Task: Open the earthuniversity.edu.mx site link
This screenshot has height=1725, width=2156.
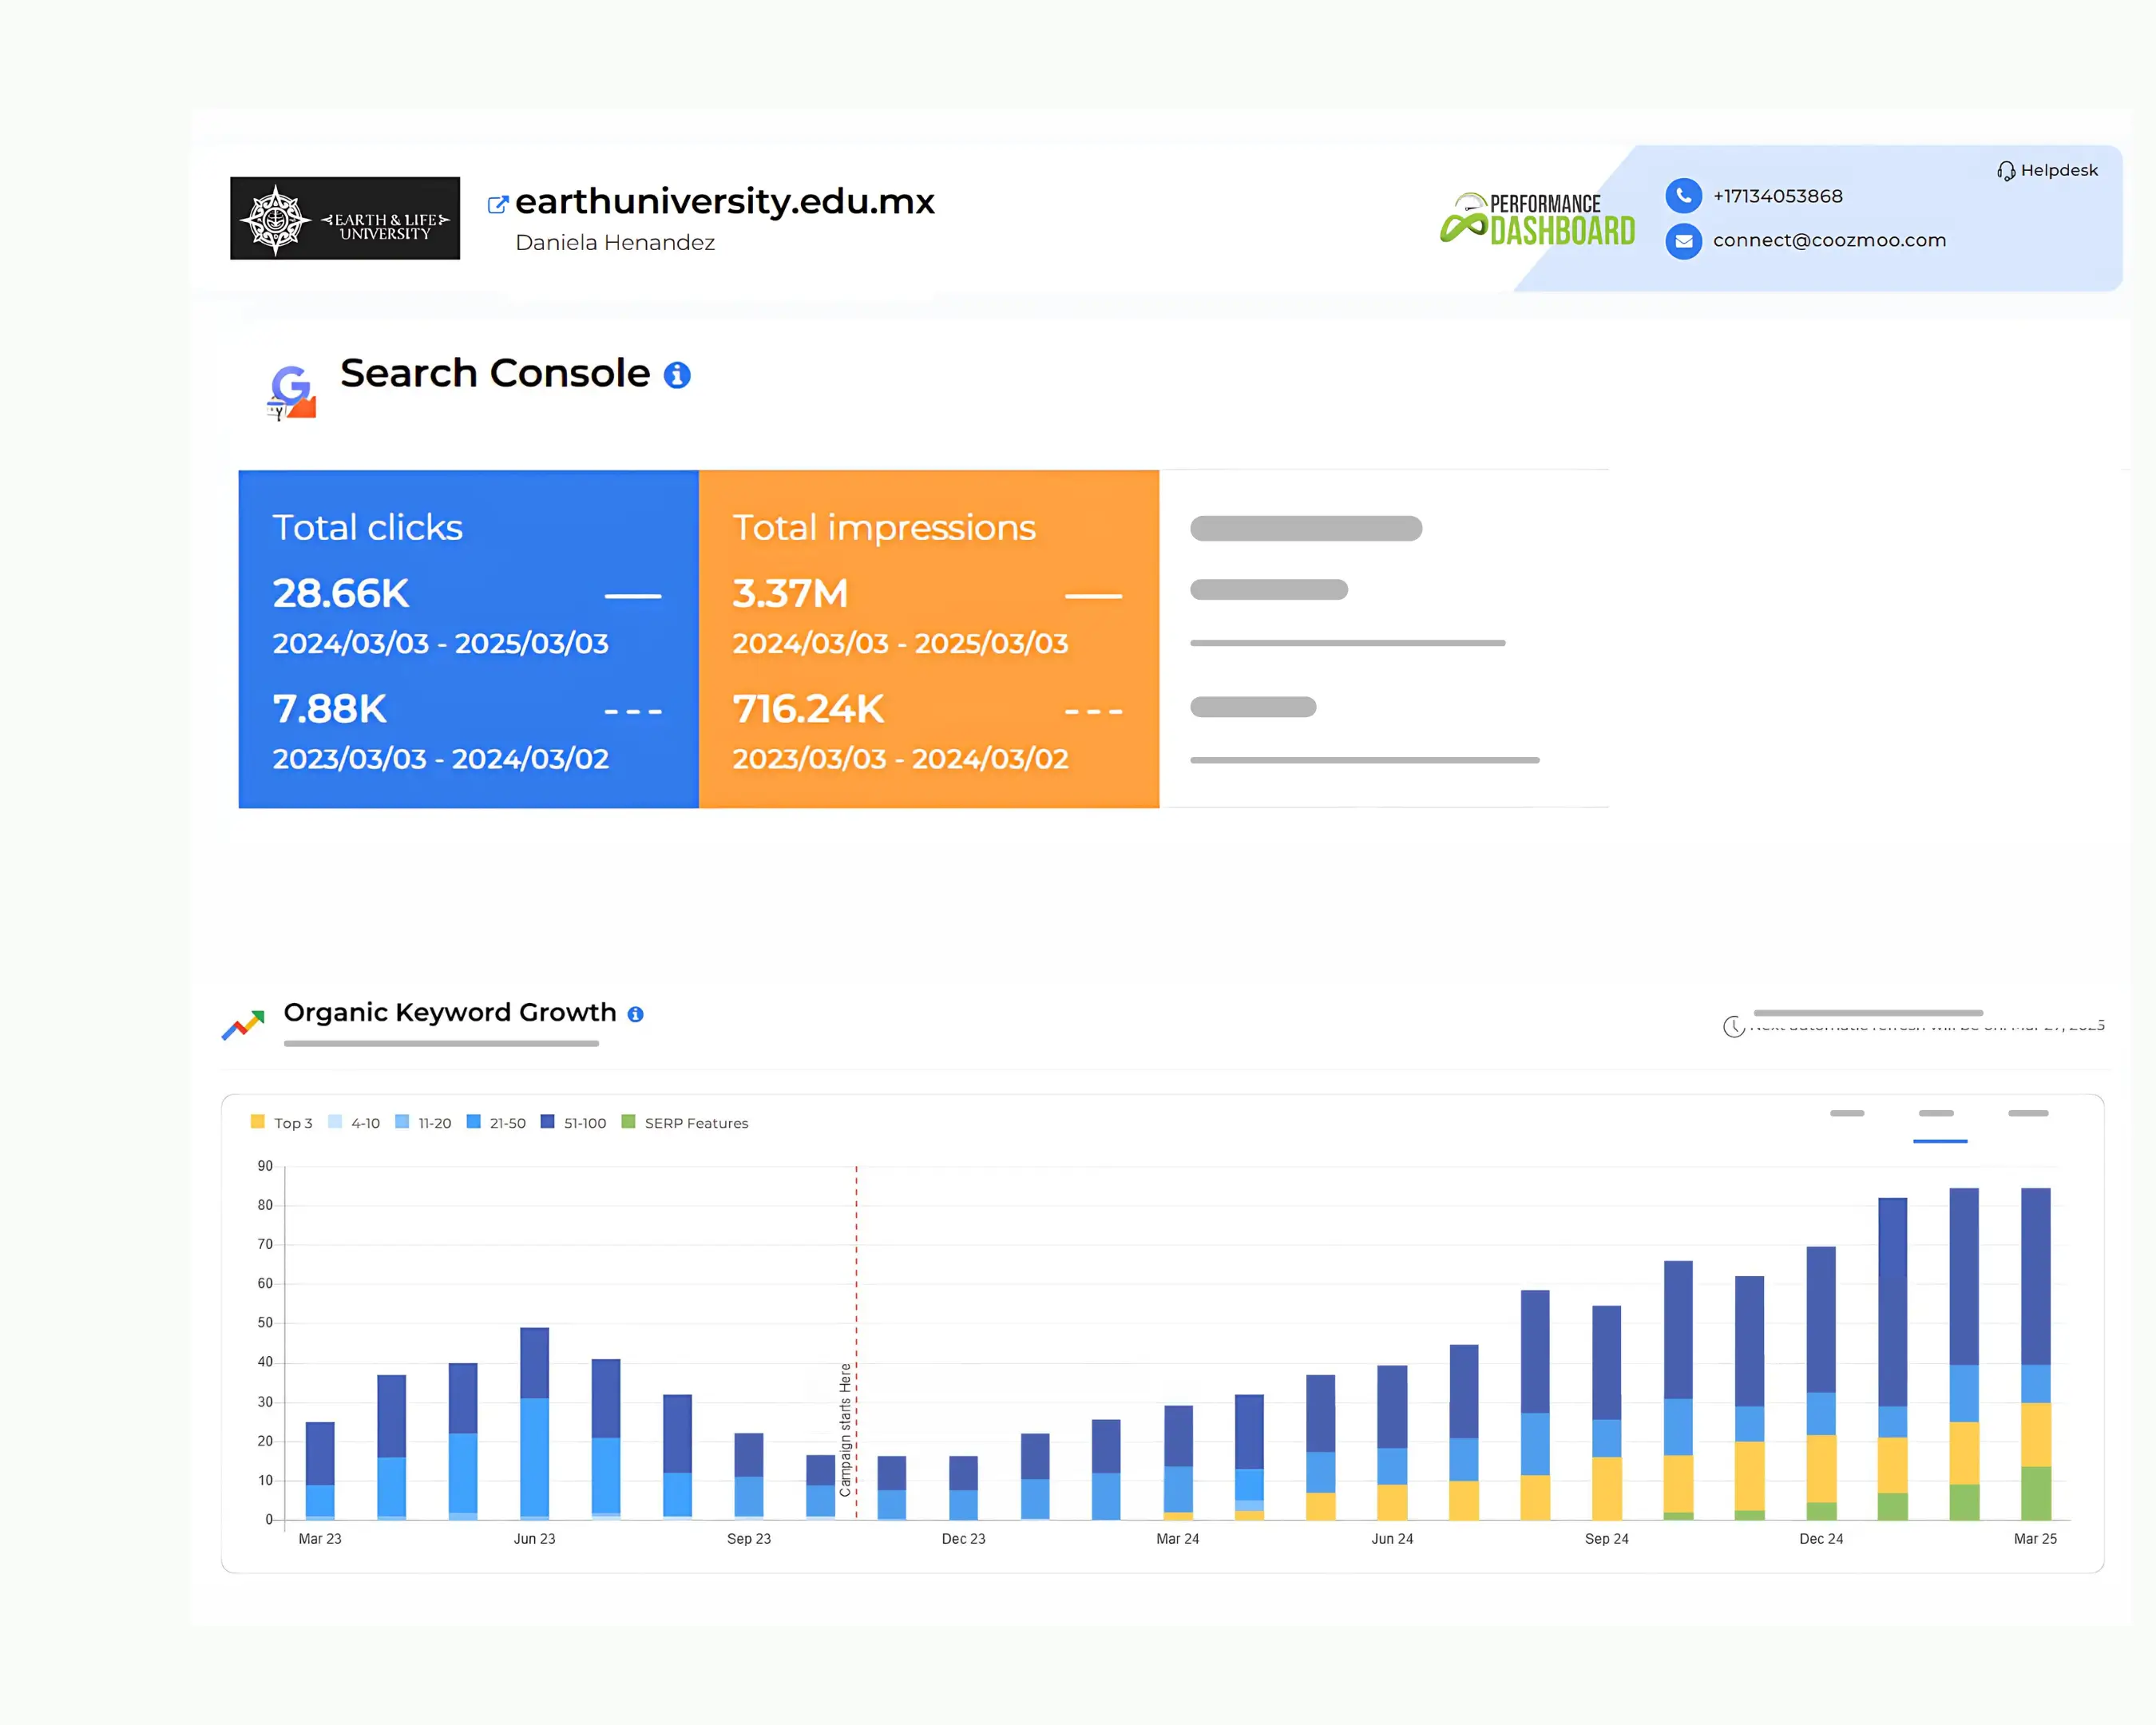Action: pyautogui.click(x=725, y=202)
